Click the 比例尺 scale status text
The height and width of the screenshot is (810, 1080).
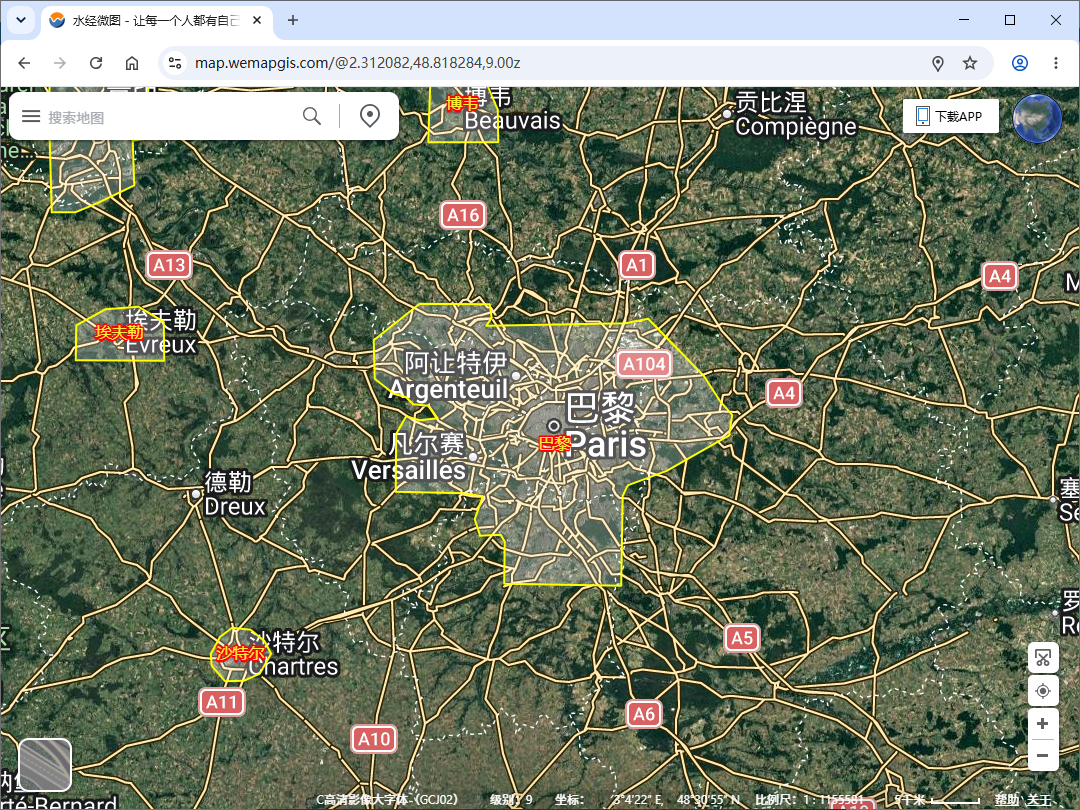click(x=809, y=800)
